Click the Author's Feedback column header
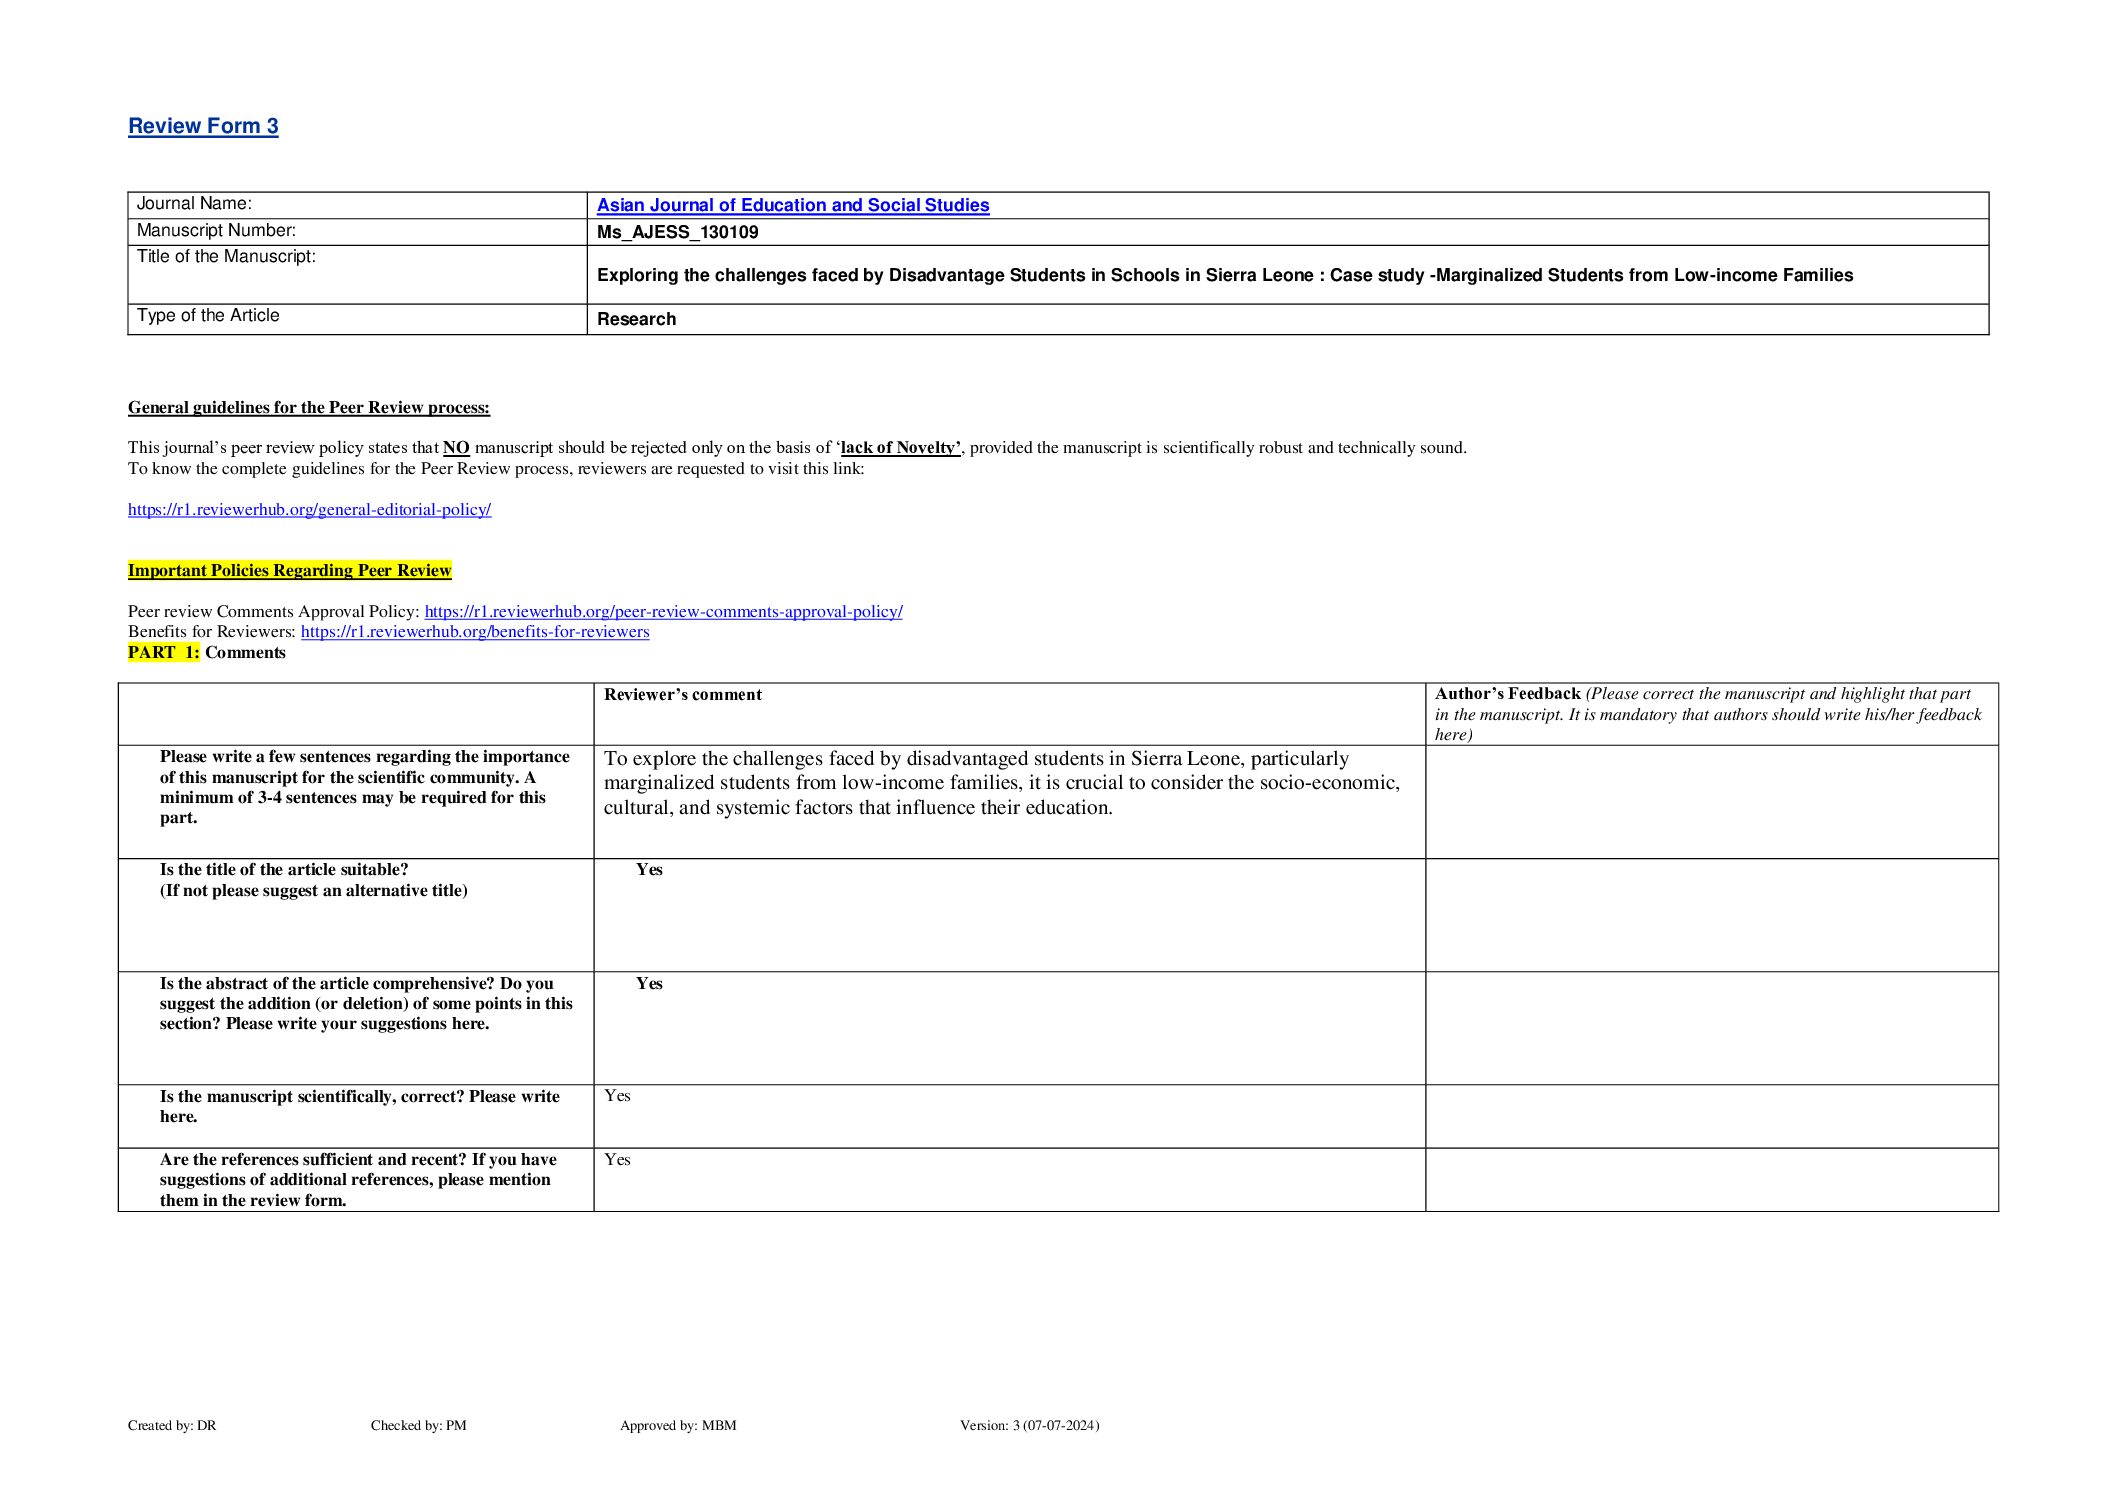2117x1497 pixels. coord(1507,694)
